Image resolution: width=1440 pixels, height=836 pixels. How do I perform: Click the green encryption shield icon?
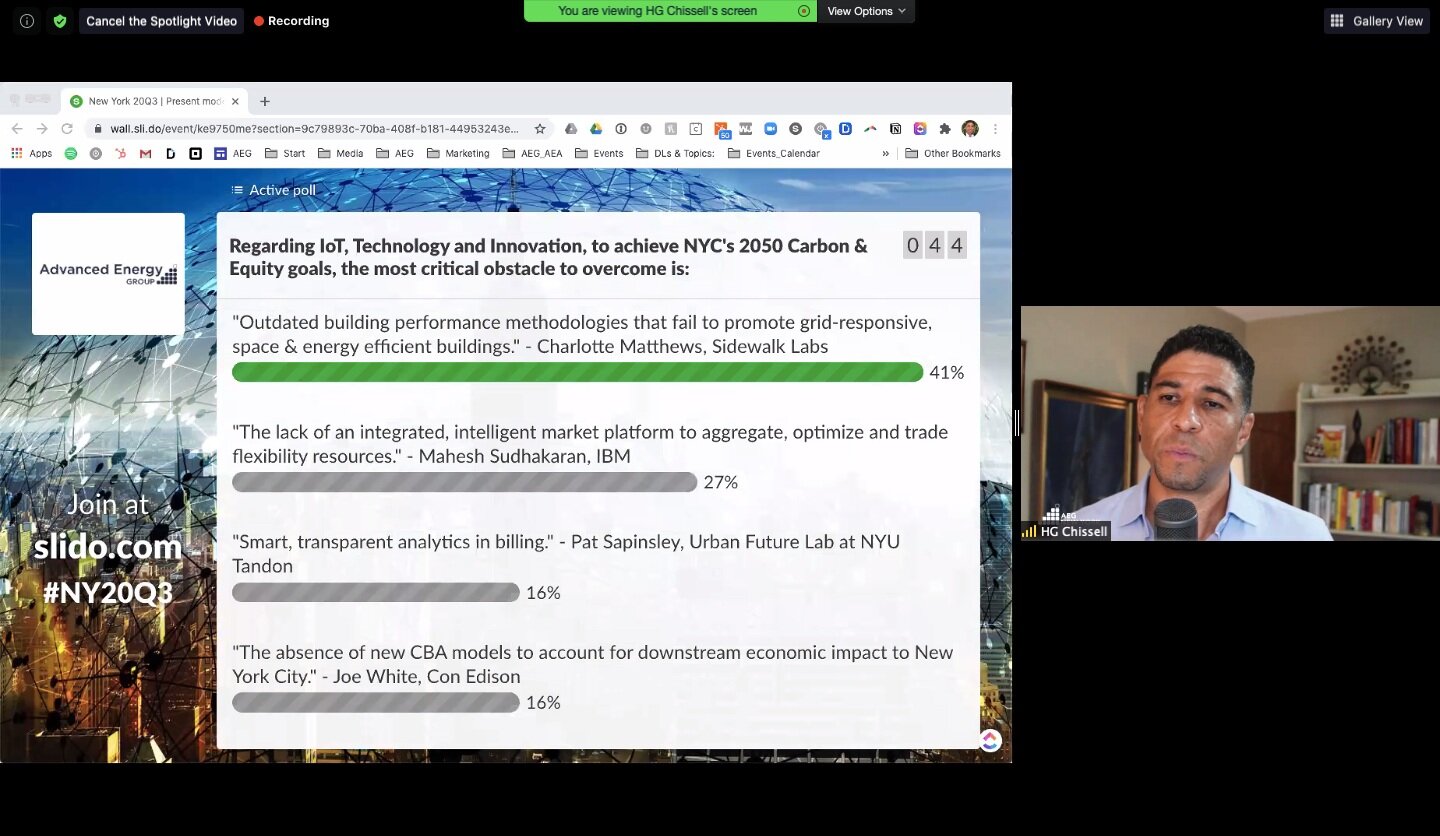tap(60, 21)
